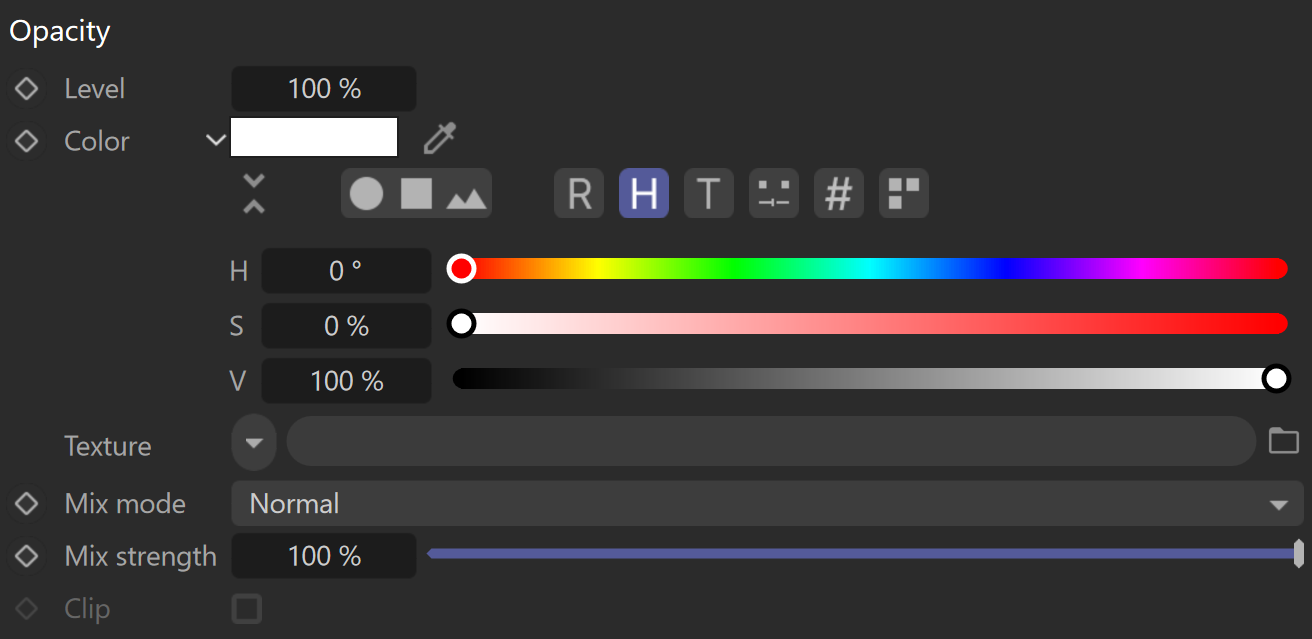Open the Mix mode Normal dropdown
This screenshot has height=639, width=1312.
[766, 504]
